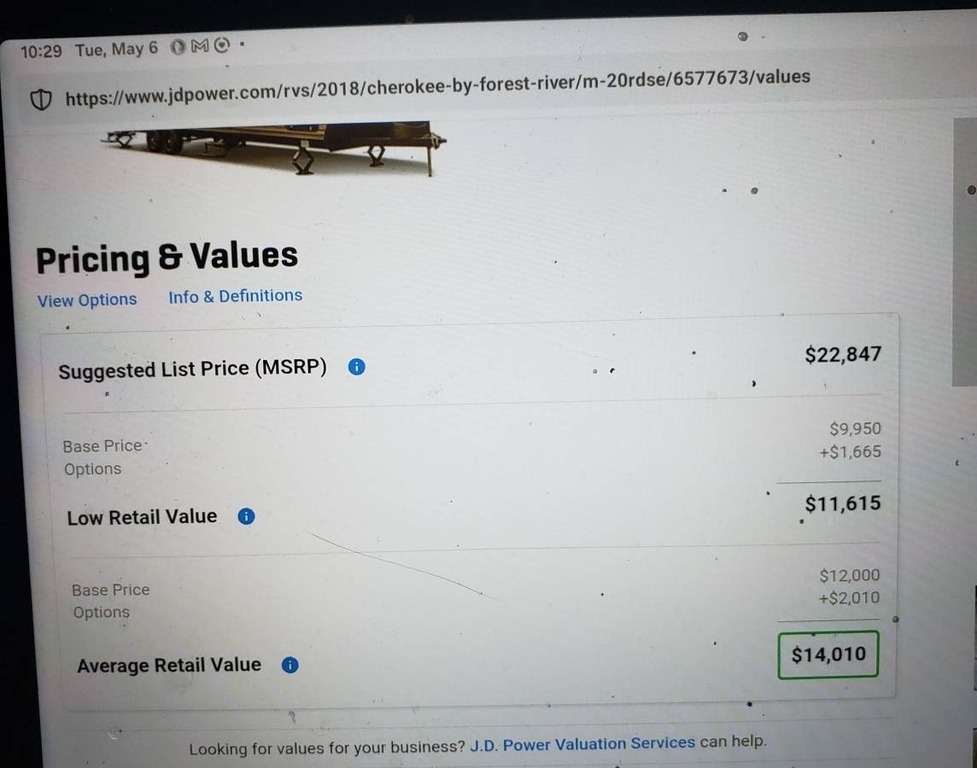The height and width of the screenshot is (768, 977).
Task: Tap the Gmail notification icon in status bar
Action: pyautogui.click(x=200, y=46)
